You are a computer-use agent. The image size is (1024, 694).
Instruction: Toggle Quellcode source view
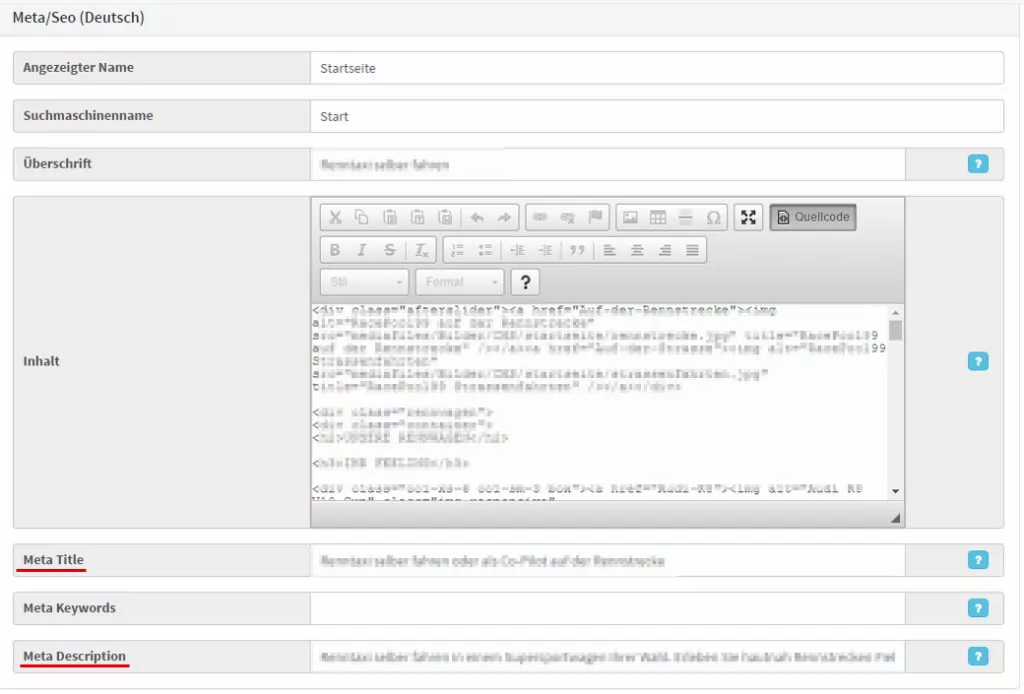pyautogui.click(x=813, y=217)
